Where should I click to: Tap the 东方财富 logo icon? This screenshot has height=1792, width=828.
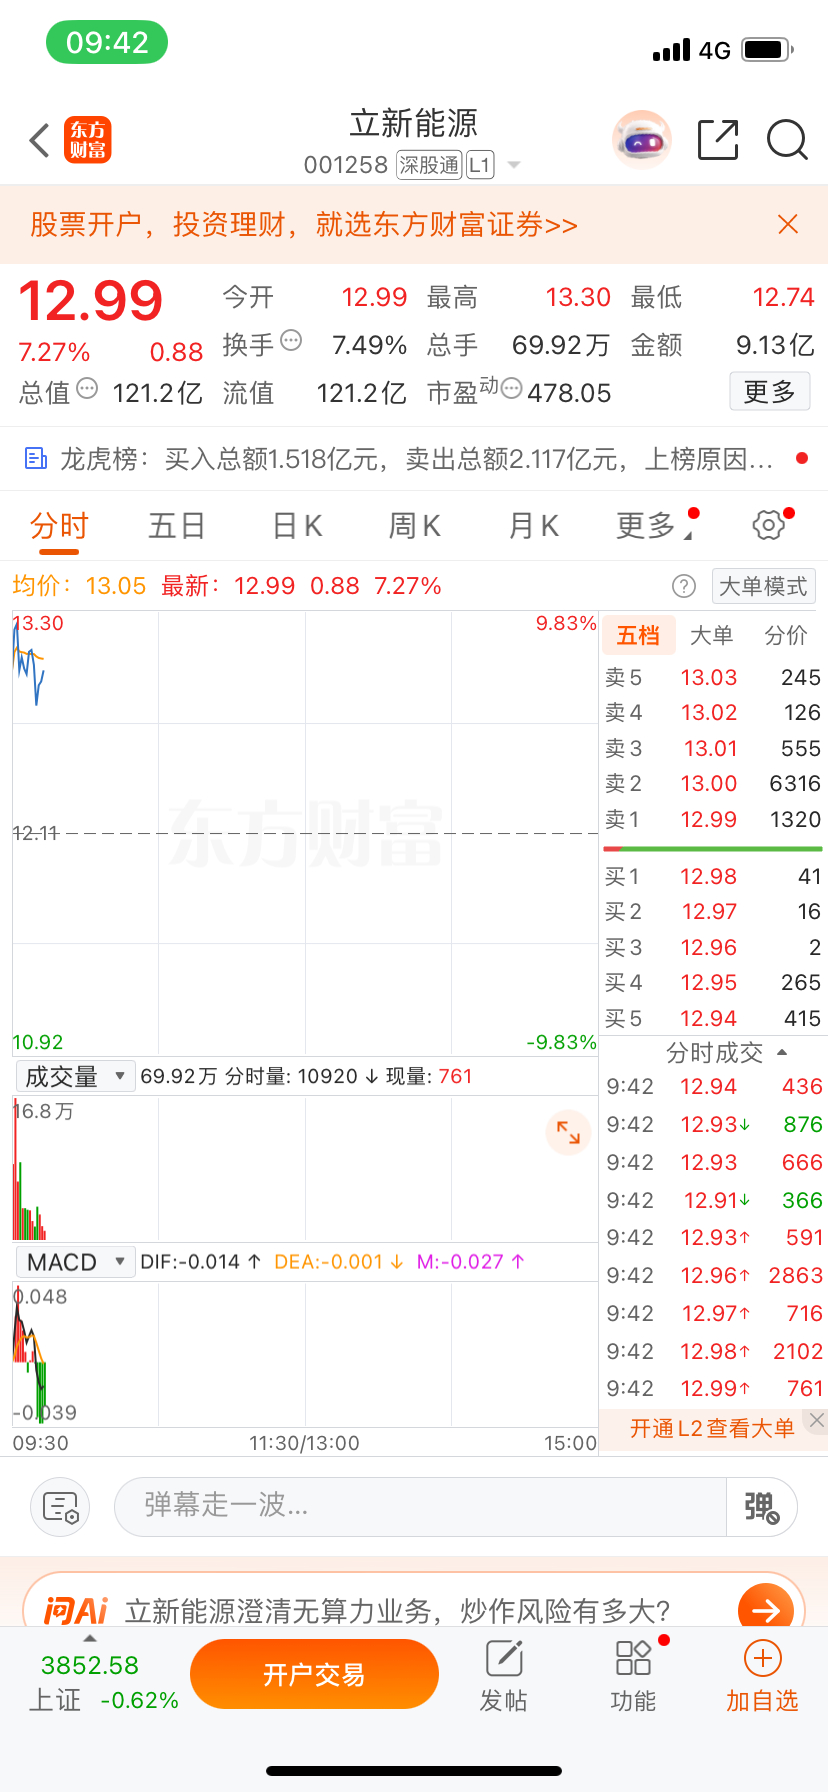88,140
